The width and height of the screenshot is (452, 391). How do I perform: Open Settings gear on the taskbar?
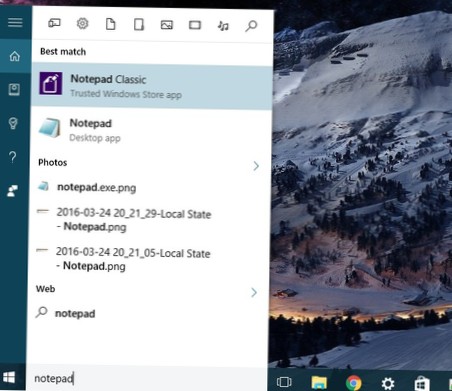tap(388, 383)
